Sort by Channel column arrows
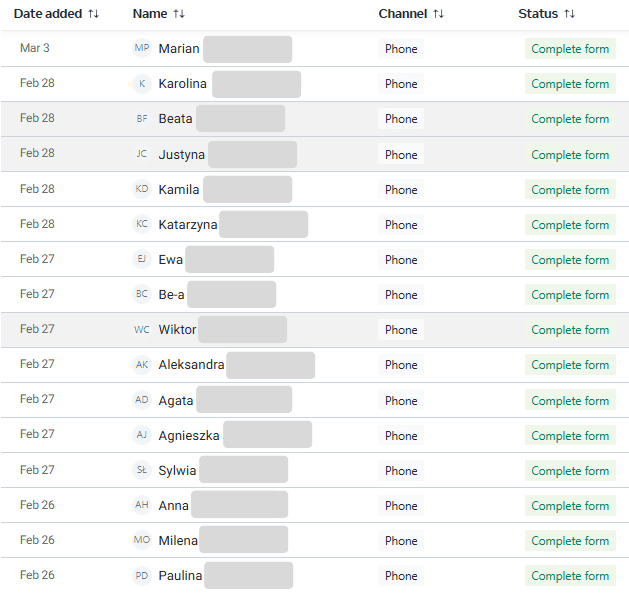This screenshot has height=593, width=629. [438, 14]
